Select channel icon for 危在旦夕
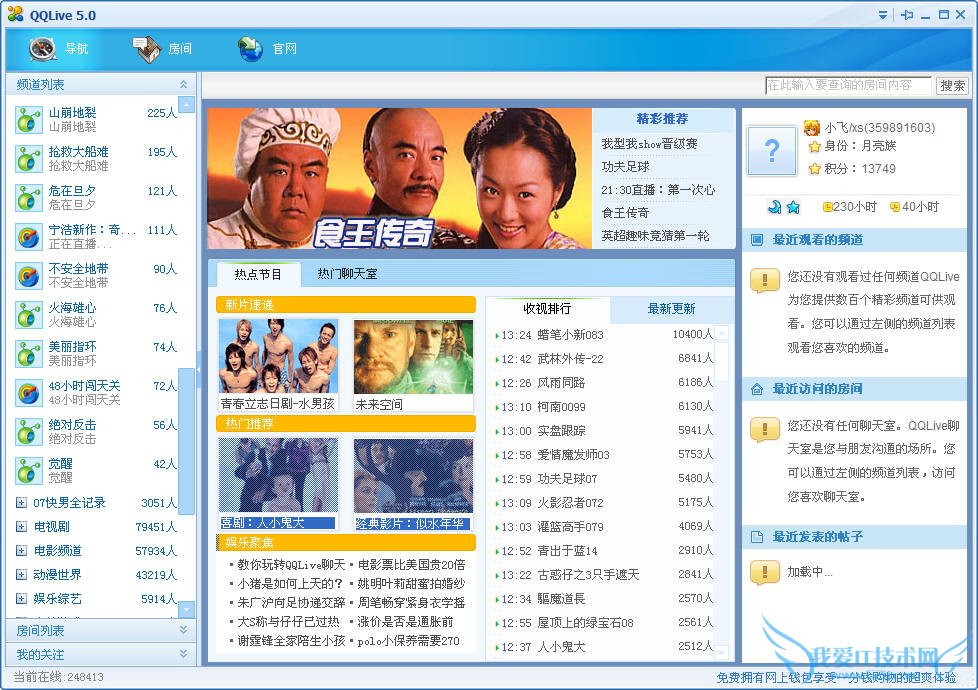This screenshot has width=978, height=690. click(x=29, y=198)
